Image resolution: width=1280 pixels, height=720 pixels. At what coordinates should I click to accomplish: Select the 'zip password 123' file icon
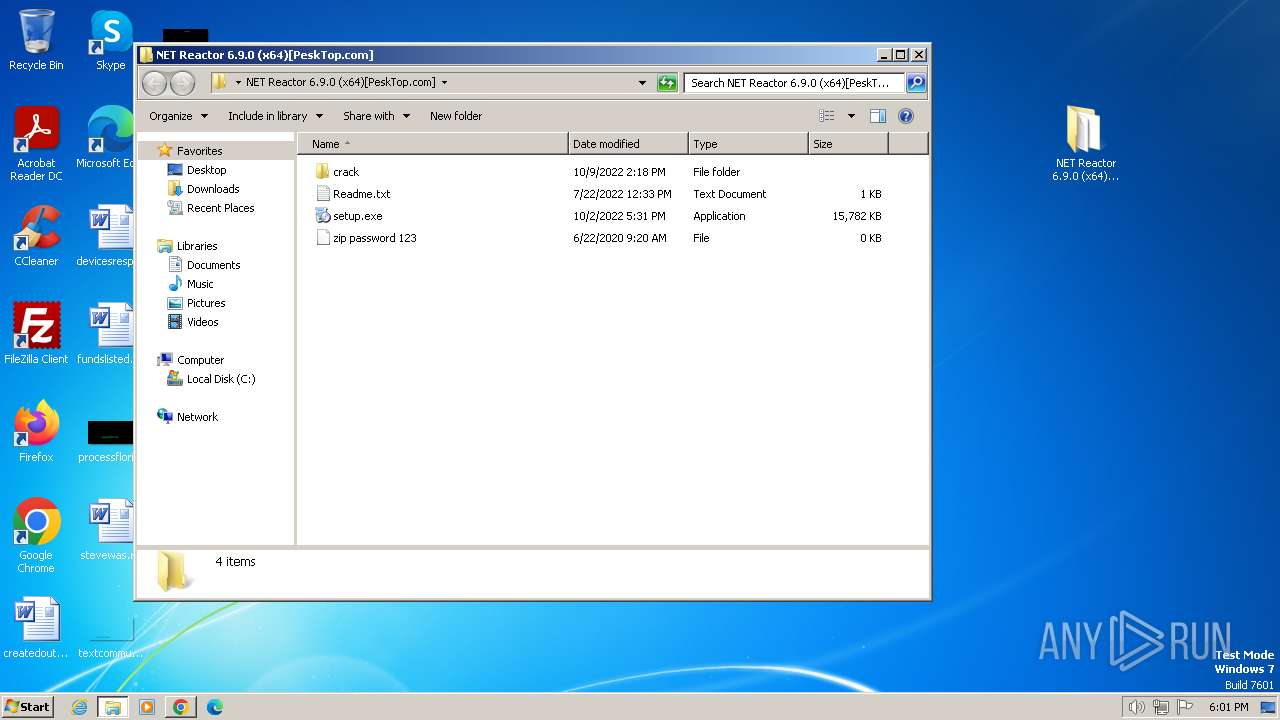(x=322, y=238)
